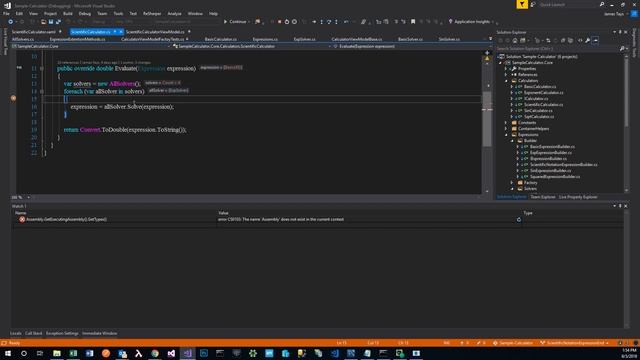Click the View Code icon in Solution Explorer
This screenshot has height=360, width=640.
[x=580, y=40]
